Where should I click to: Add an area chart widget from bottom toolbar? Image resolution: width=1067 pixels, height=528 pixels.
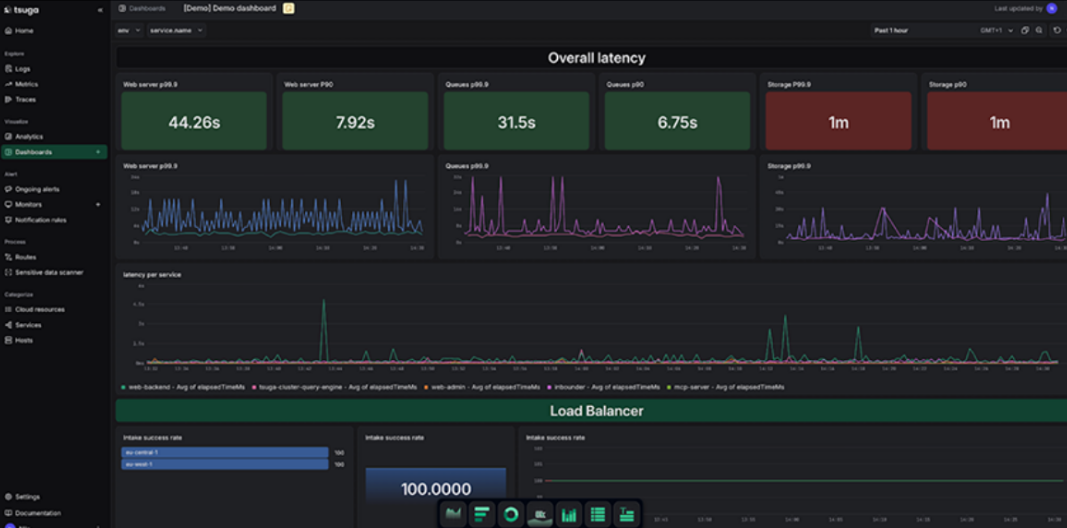click(453, 514)
